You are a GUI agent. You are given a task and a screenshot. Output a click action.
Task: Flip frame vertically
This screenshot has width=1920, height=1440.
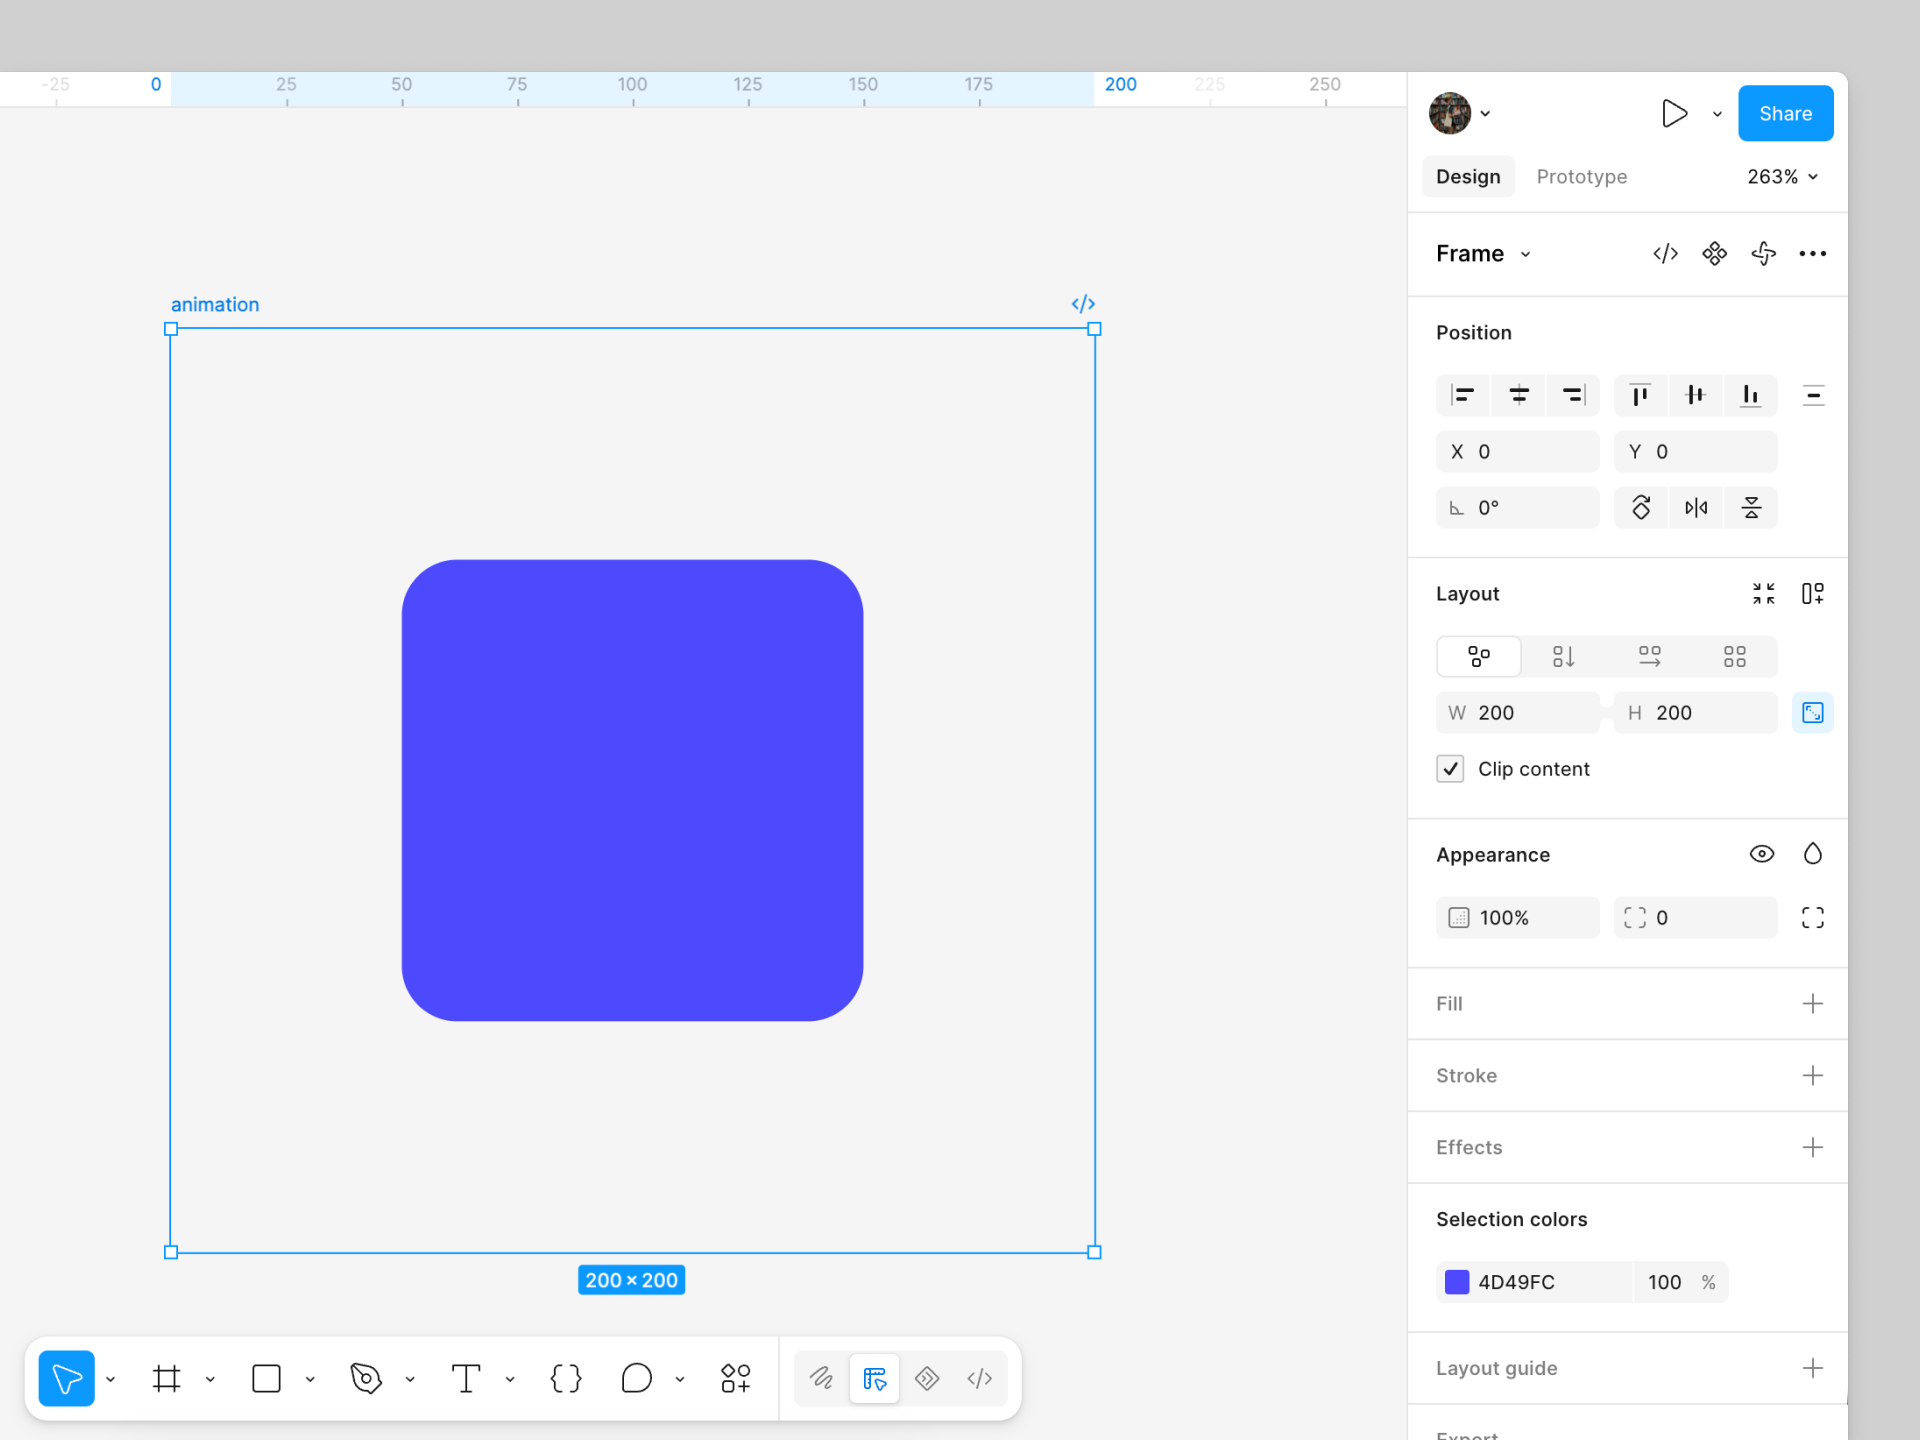[1751, 508]
